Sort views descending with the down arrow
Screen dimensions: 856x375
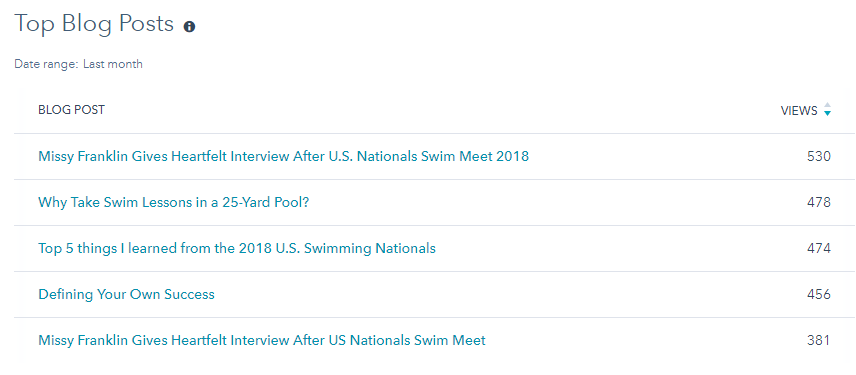[x=828, y=114]
